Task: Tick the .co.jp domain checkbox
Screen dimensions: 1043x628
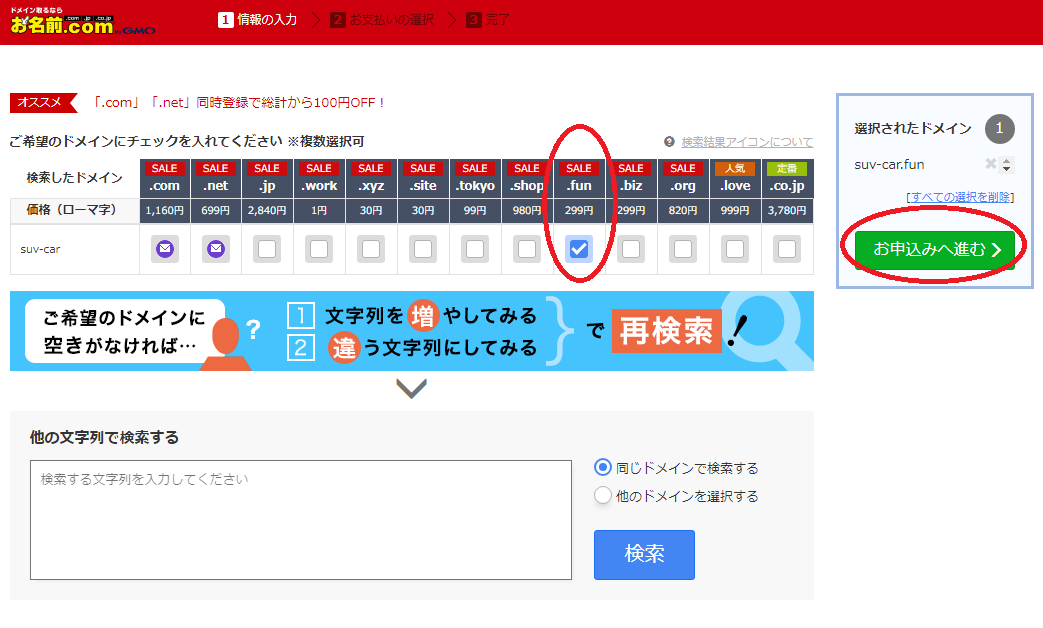Action: (787, 249)
